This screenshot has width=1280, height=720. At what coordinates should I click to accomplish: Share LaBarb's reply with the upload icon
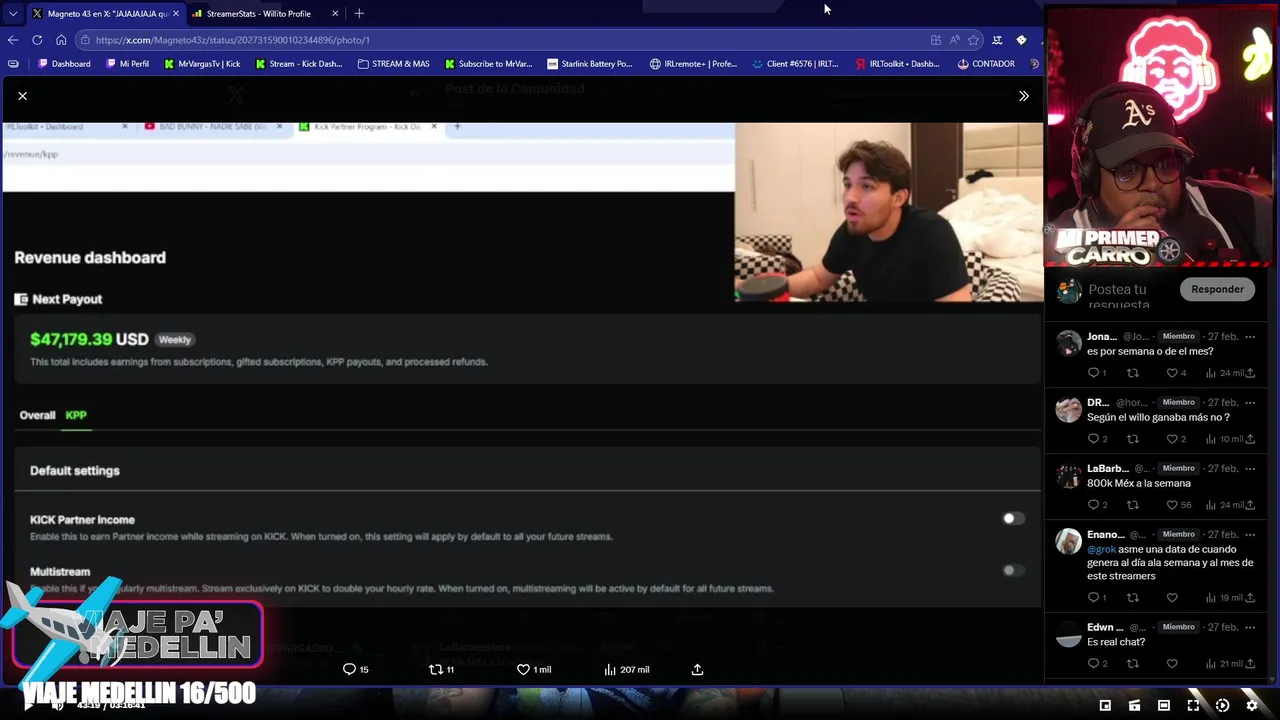pos(1250,505)
